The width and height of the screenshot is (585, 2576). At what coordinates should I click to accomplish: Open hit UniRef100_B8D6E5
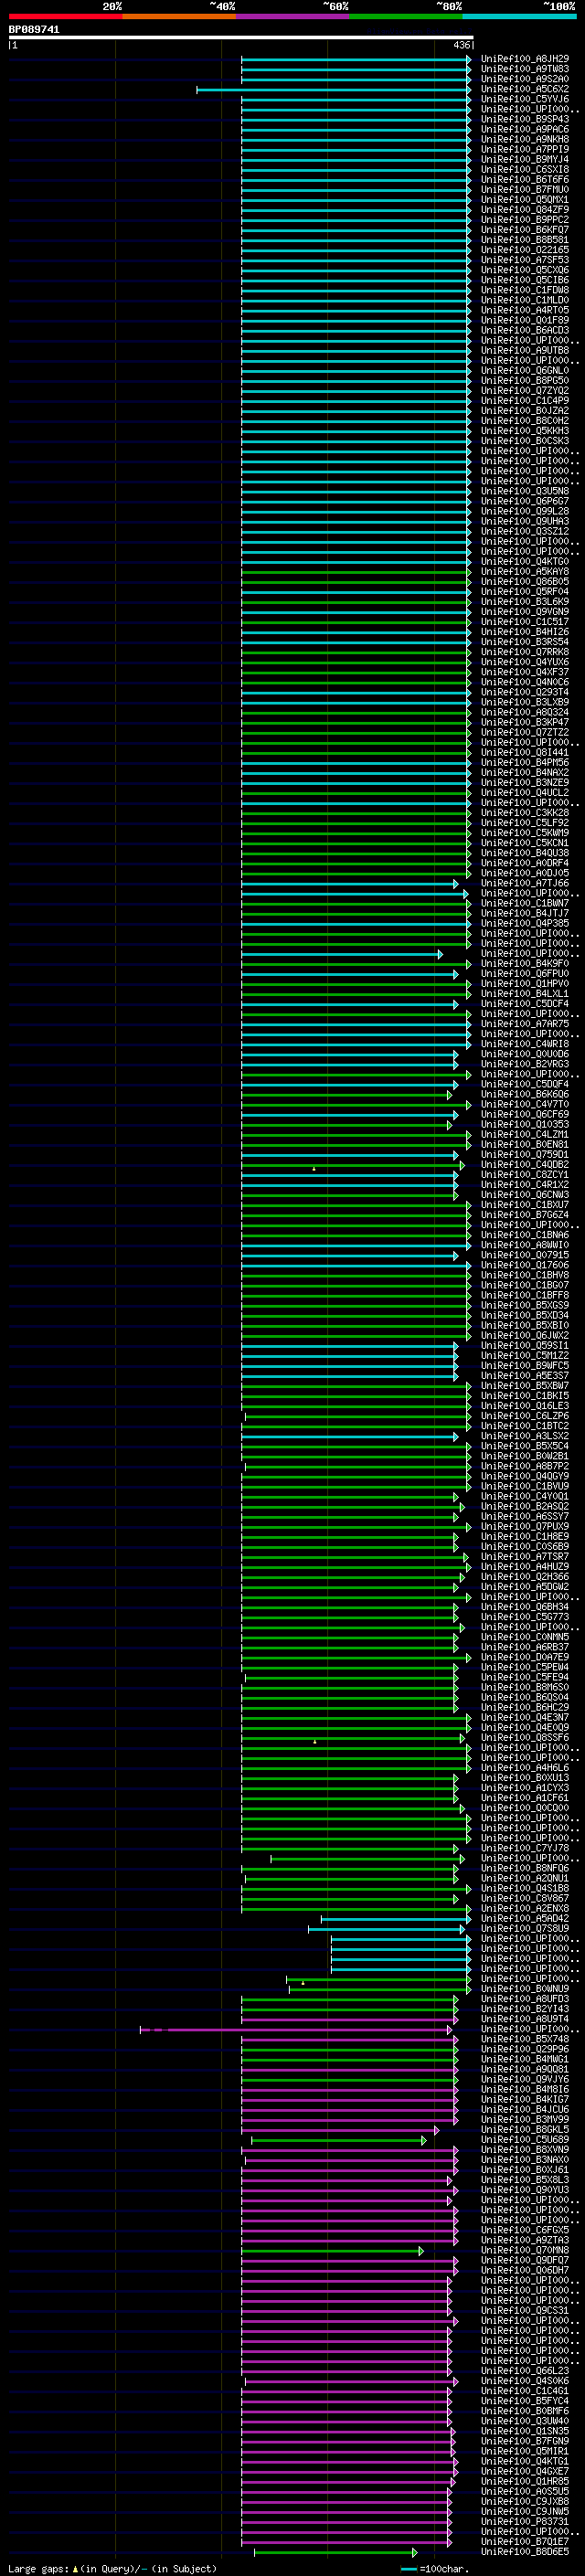point(525,2551)
